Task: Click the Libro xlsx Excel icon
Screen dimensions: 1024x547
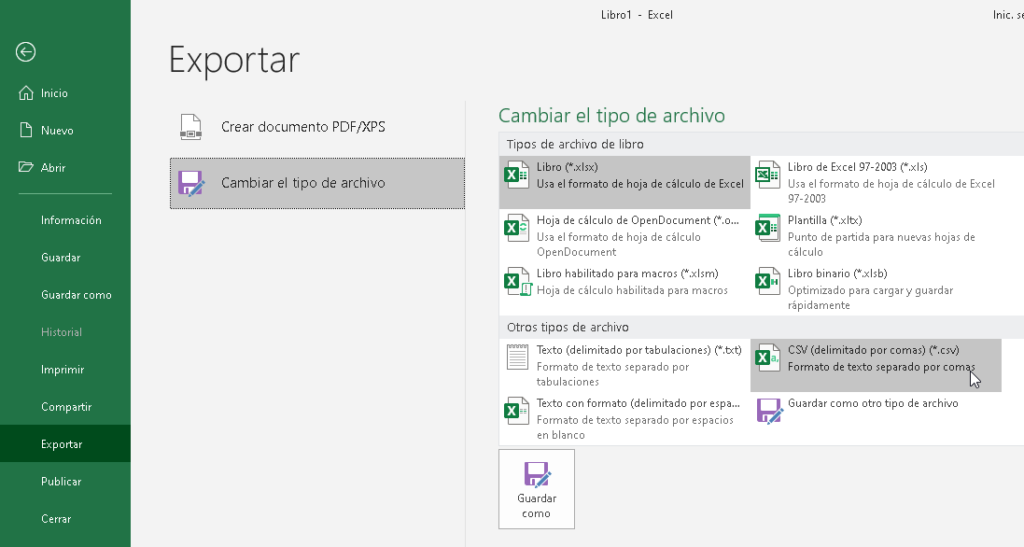Action: click(517, 175)
